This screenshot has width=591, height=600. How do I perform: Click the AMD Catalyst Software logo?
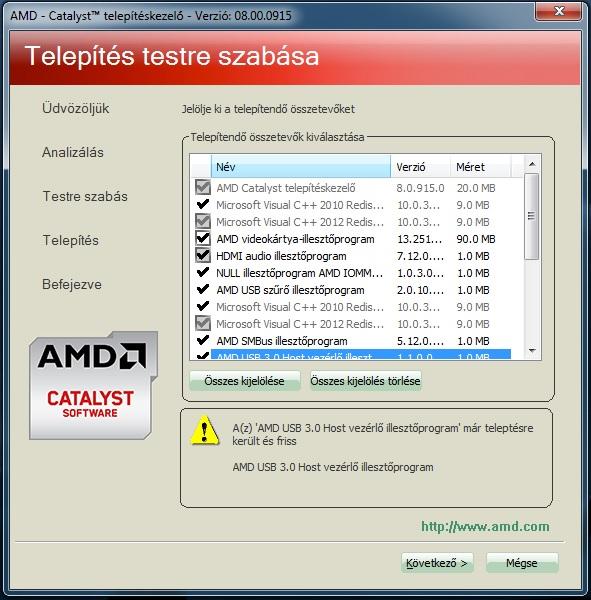click(x=93, y=385)
